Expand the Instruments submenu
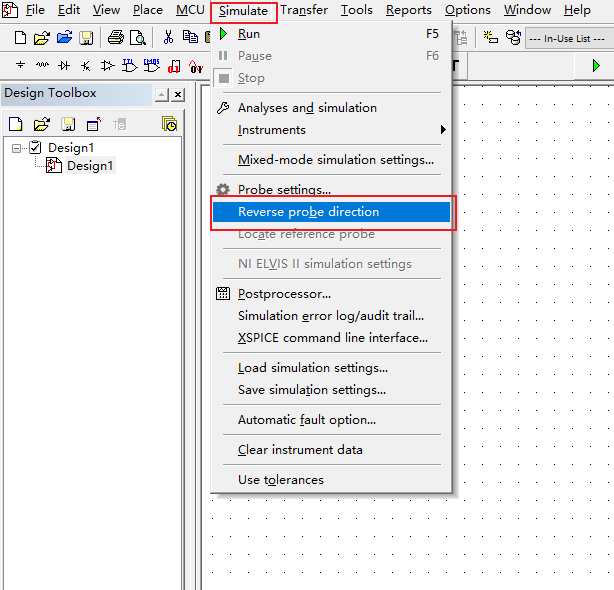The image size is (614, 590). coord(331,130)
